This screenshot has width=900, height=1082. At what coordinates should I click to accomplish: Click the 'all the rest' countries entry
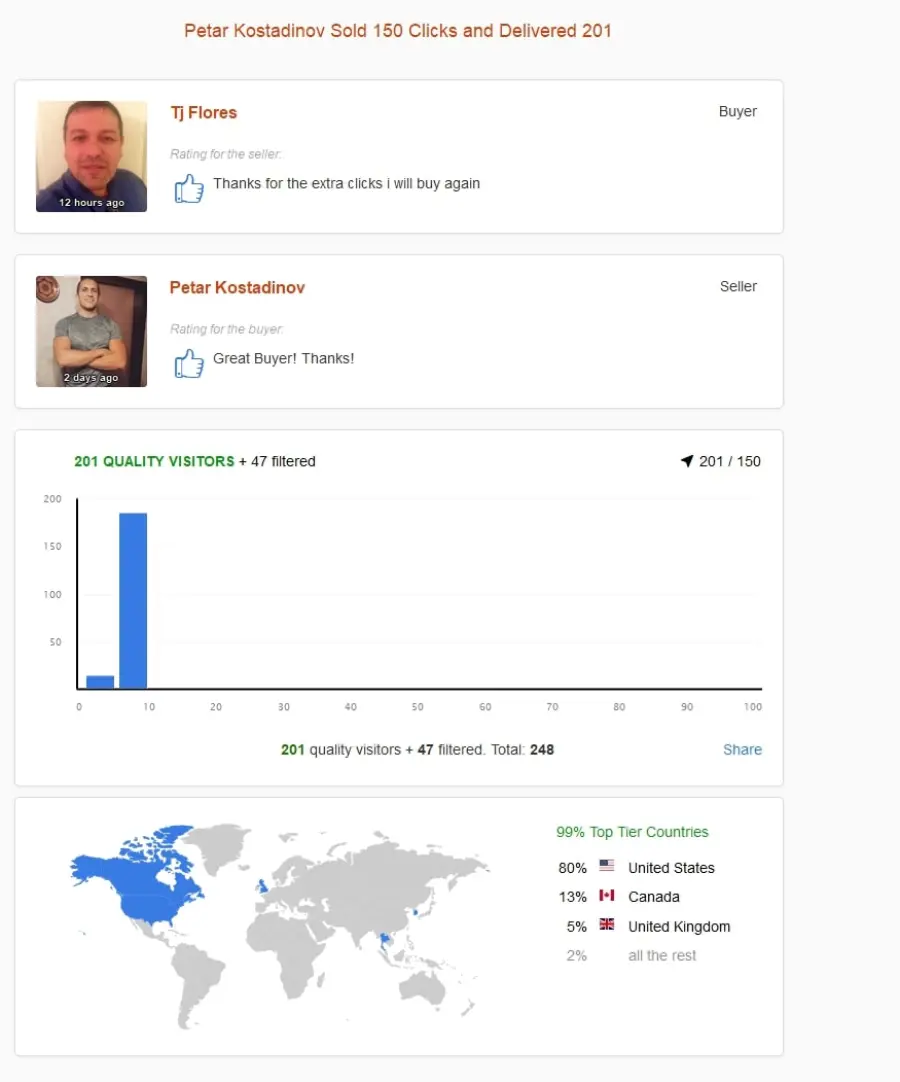[662, 956]
